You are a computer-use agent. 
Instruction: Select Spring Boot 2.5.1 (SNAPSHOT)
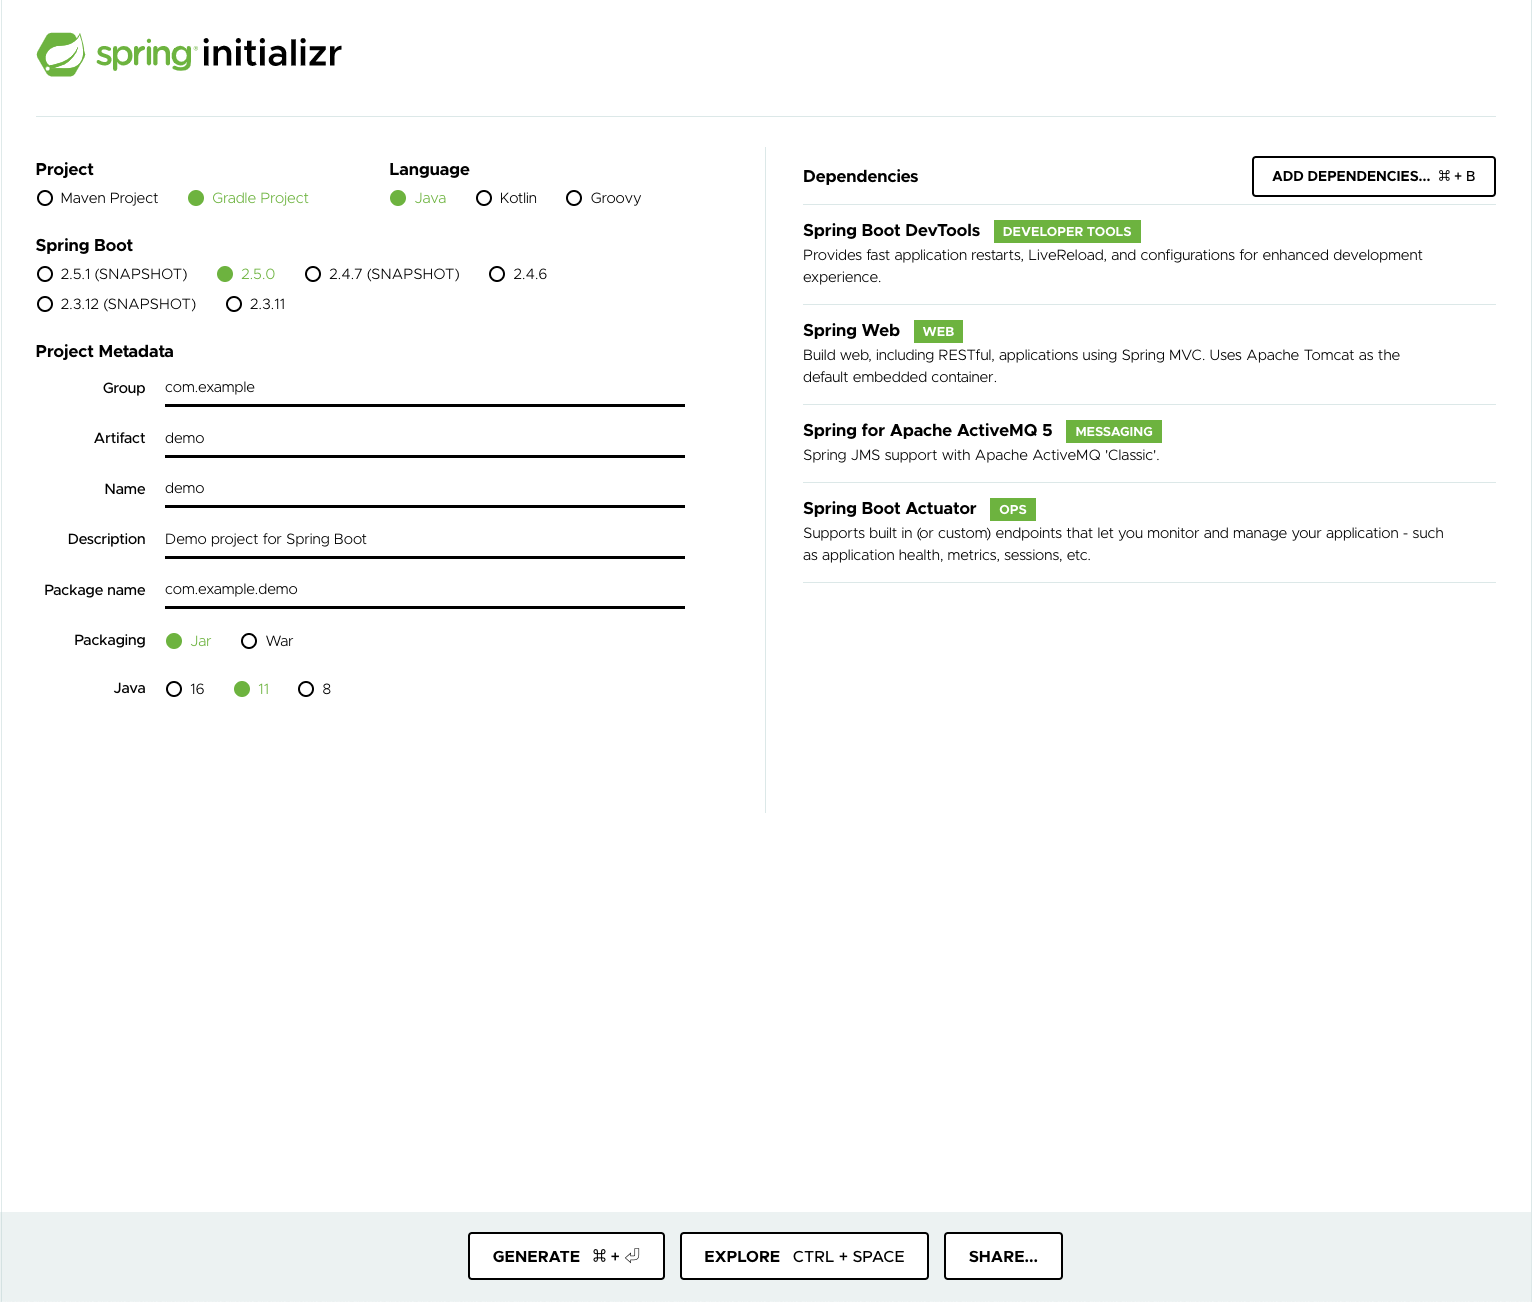pos(112,274)
